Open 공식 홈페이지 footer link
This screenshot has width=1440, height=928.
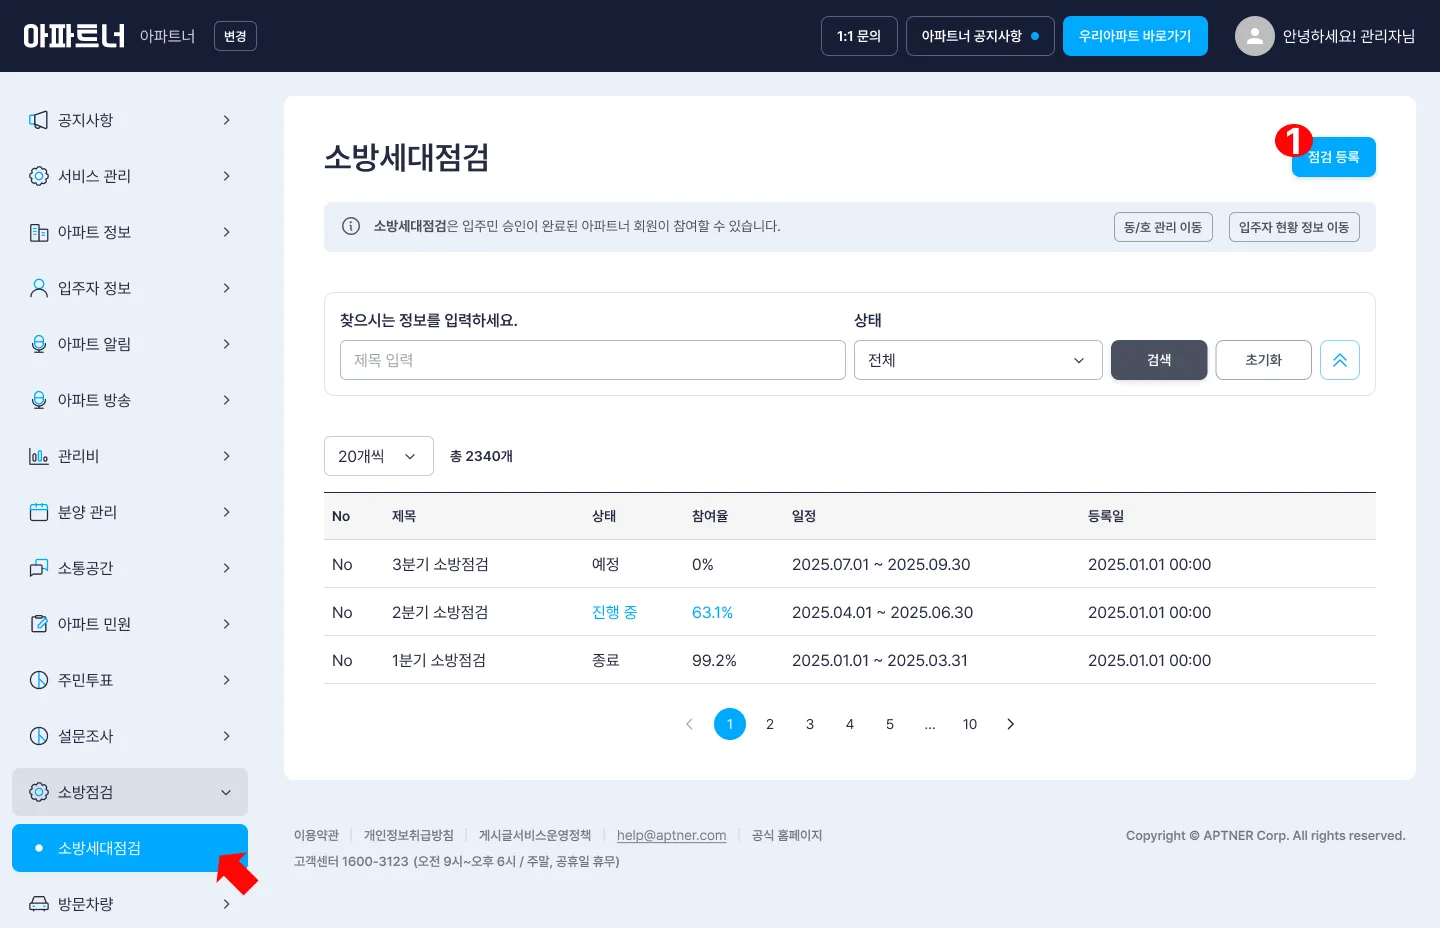(x=787, y=835)
